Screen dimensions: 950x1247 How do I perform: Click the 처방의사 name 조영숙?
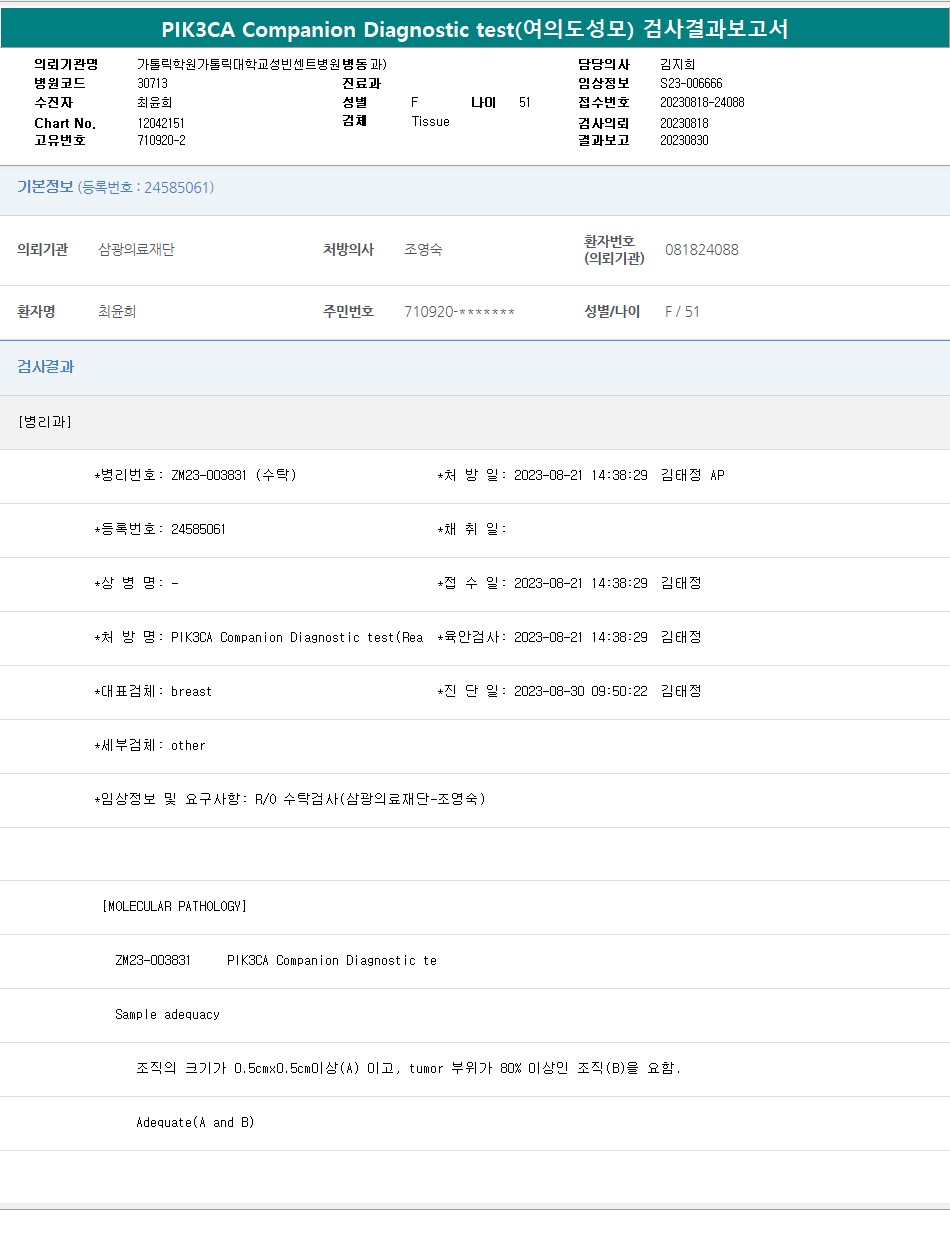423,250
